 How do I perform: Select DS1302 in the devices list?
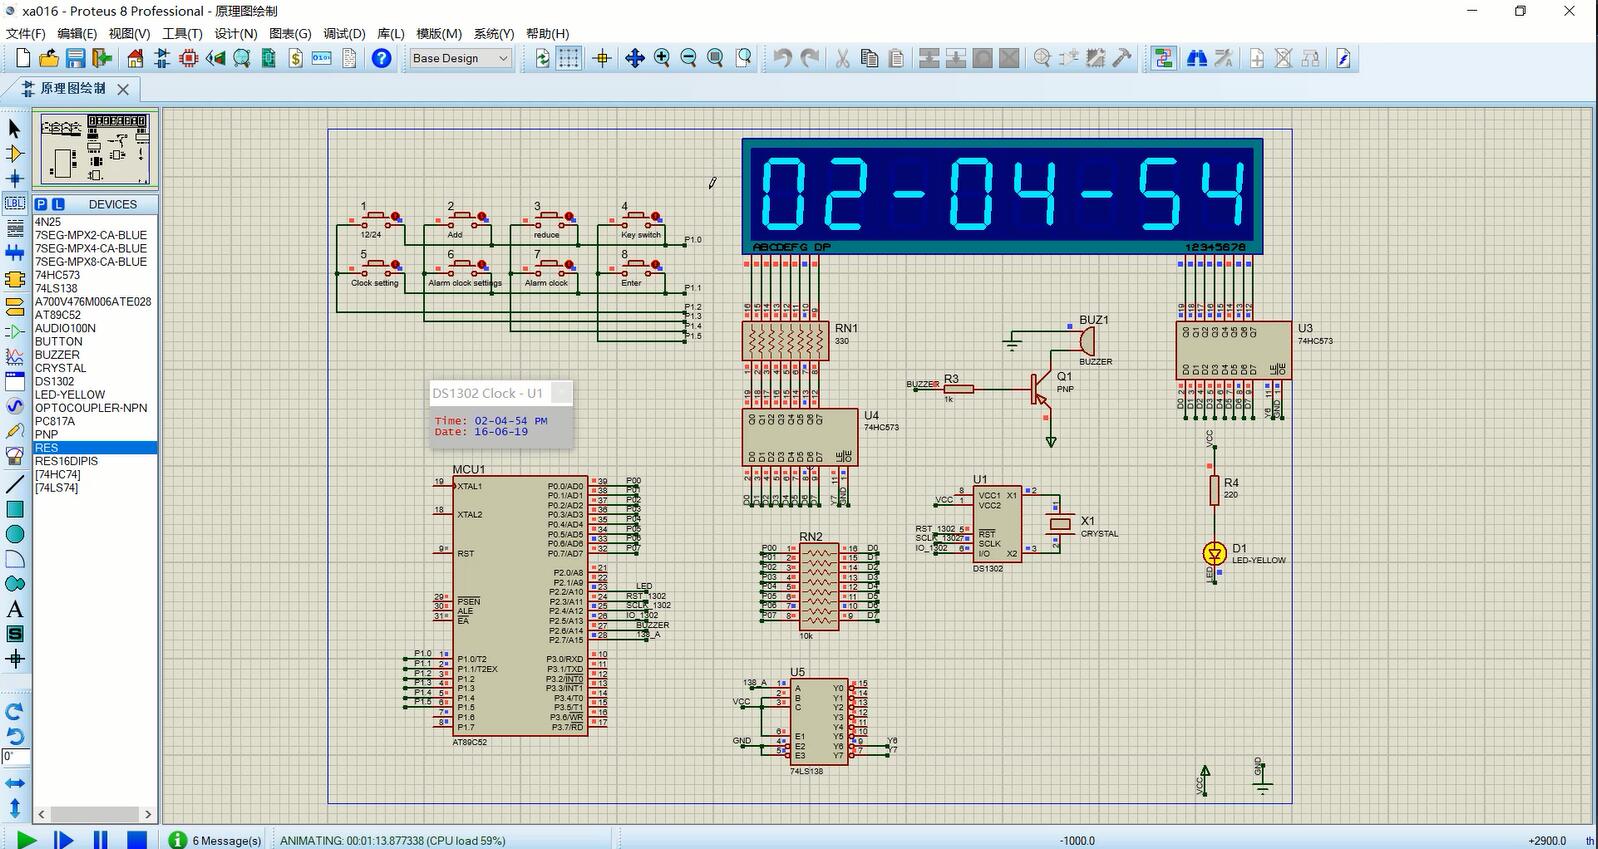(54, 381)
